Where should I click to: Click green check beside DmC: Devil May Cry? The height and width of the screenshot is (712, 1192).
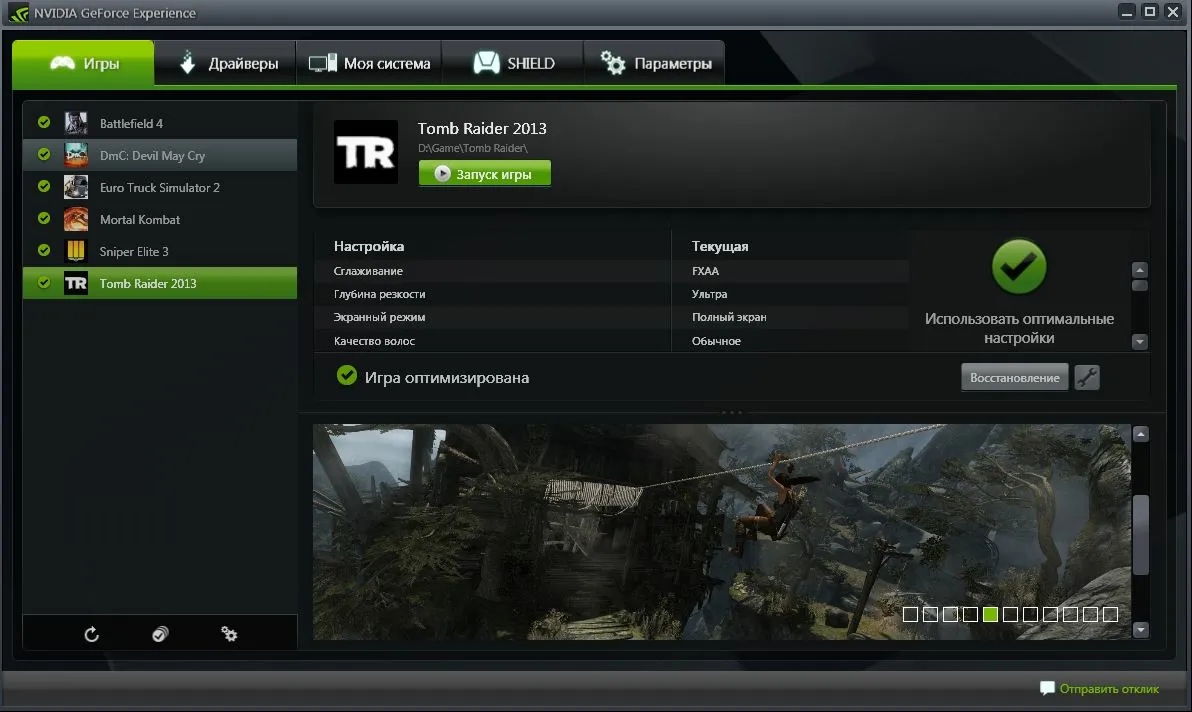44,155
